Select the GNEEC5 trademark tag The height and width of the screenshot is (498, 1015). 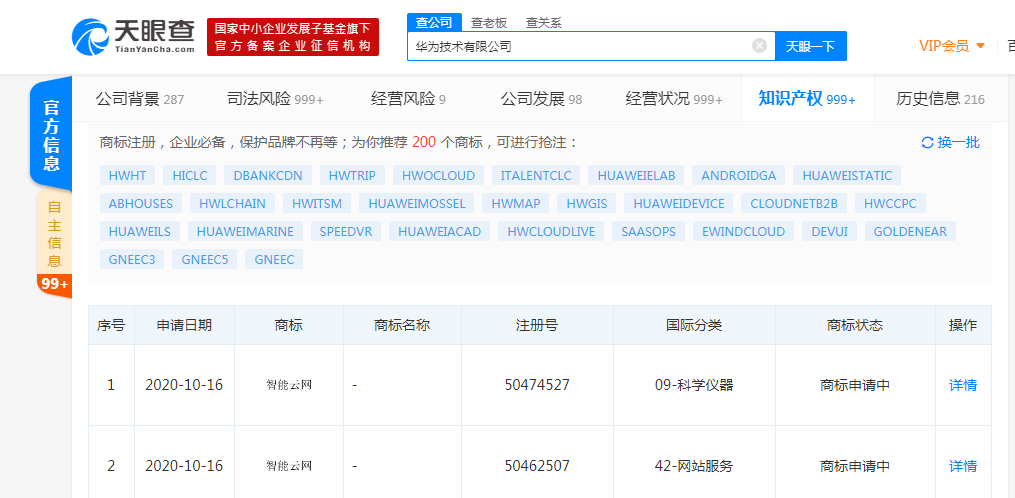coord(205,259)
